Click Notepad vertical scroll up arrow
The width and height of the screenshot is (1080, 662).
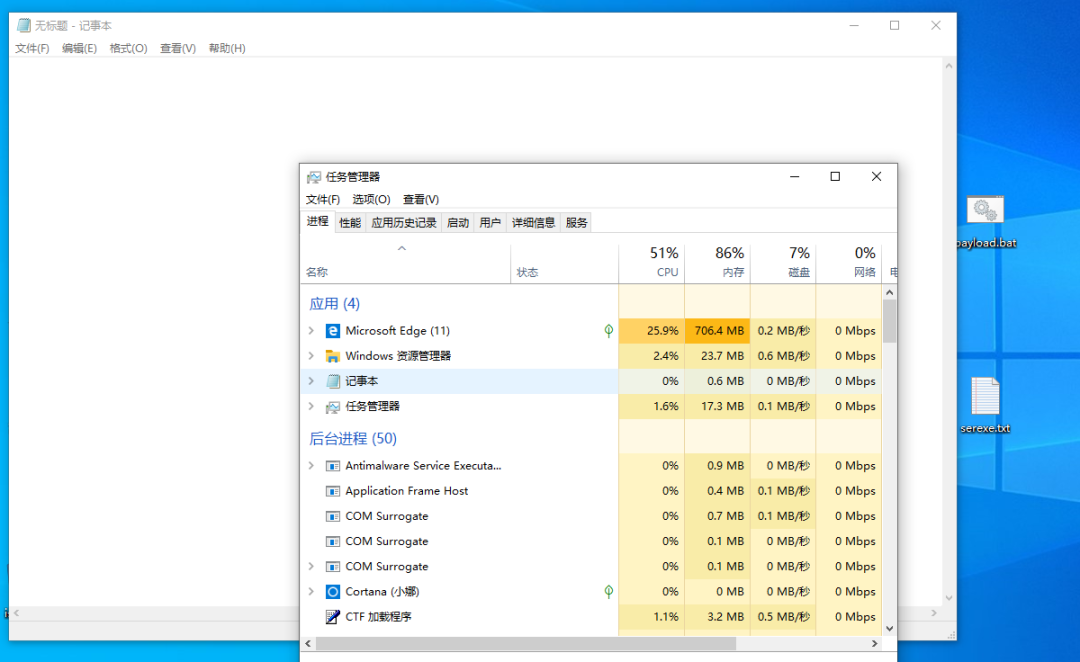coord(949,66)
